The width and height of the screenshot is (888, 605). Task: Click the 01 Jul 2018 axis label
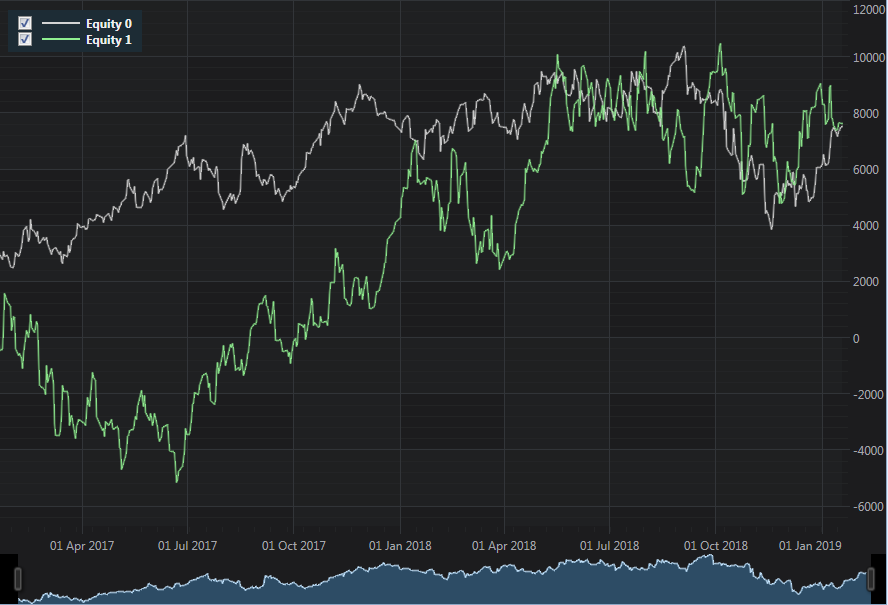coord(609,546)
